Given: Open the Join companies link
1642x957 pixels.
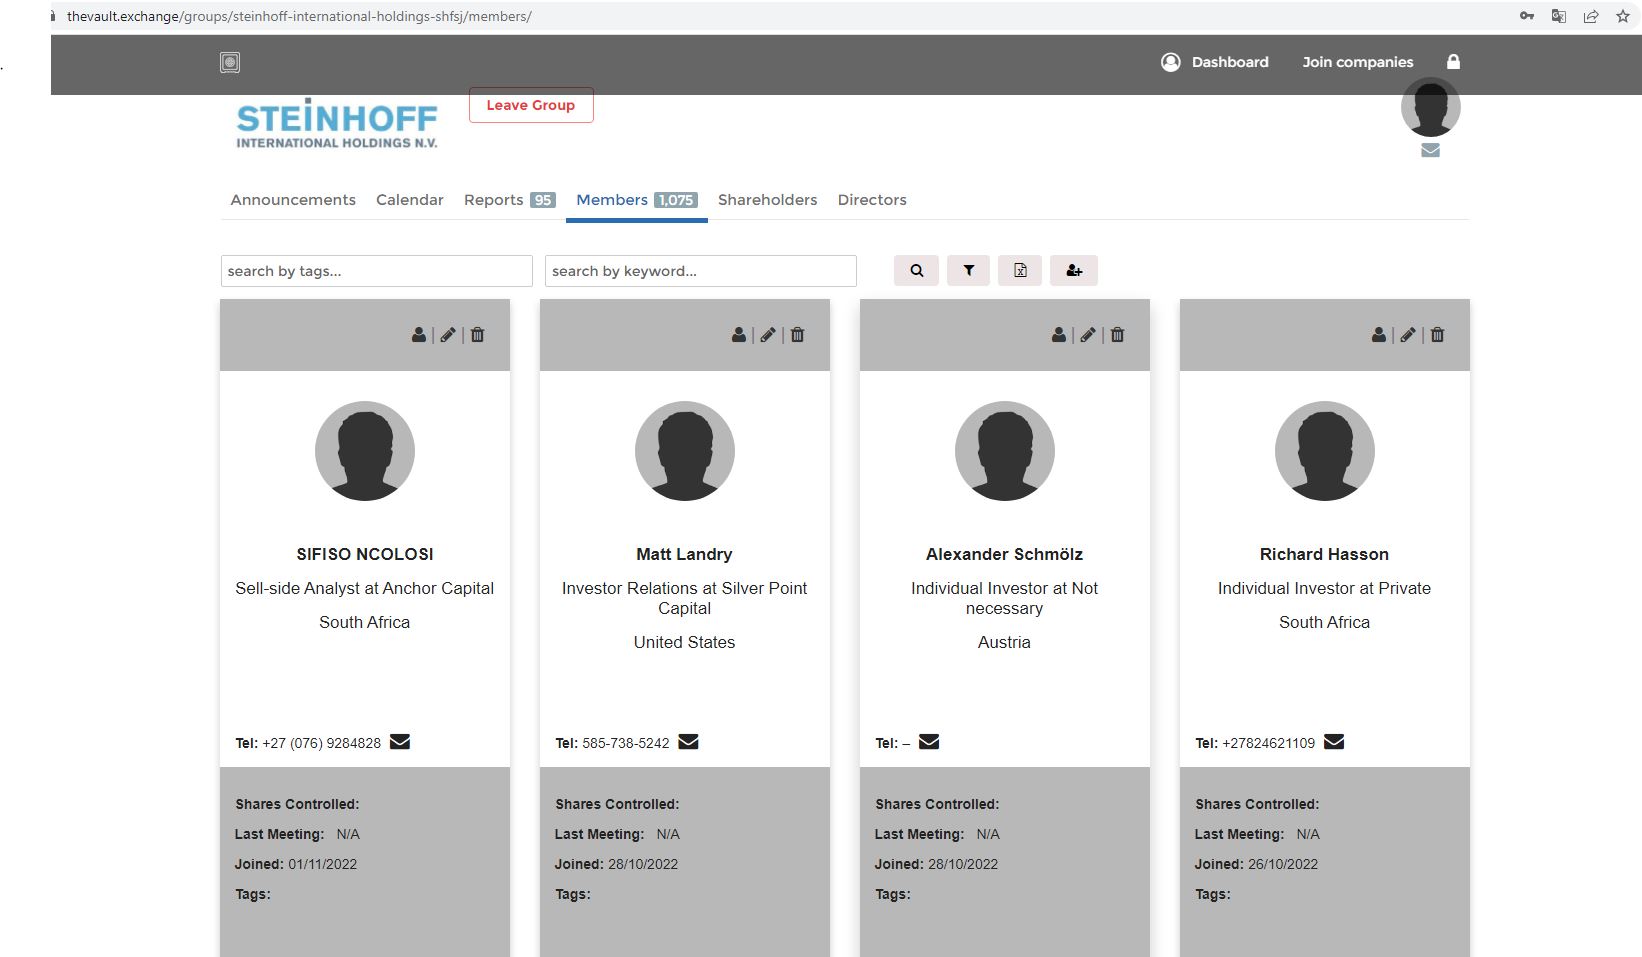Looking at the screenshot, I should coord(1357,62).
